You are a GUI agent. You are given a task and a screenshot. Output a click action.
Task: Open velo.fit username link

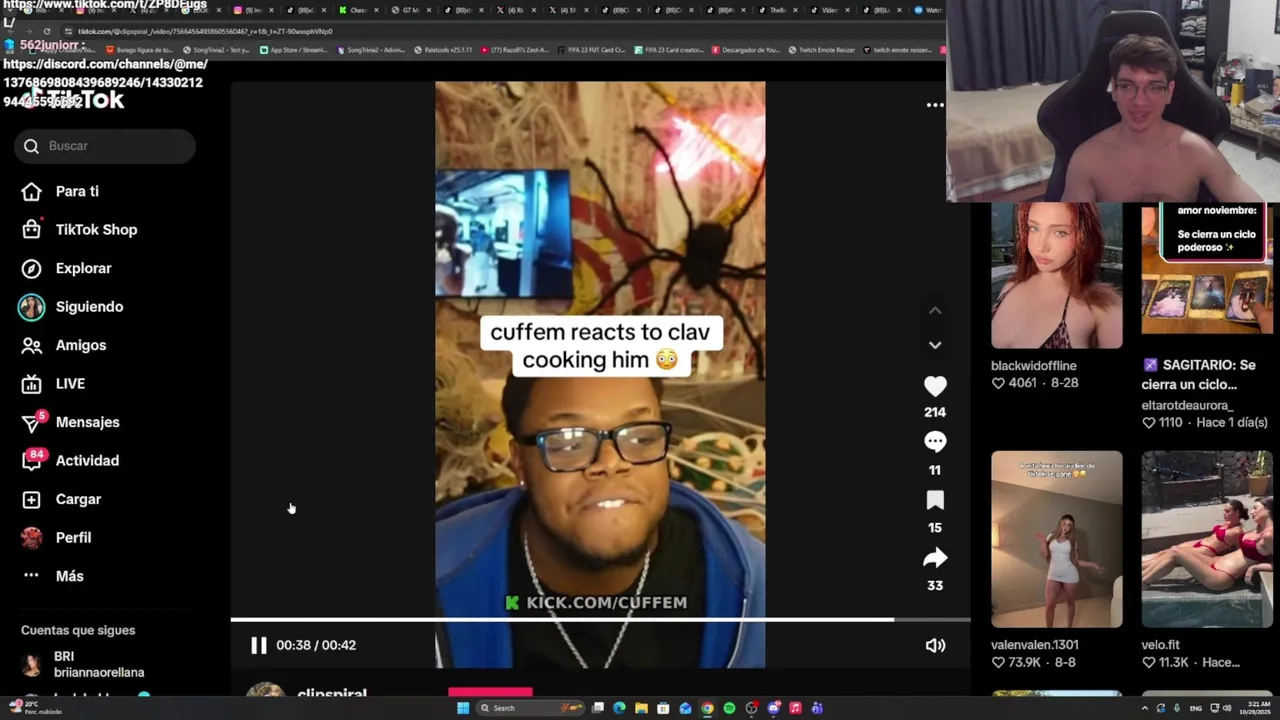click(x=1160, y=645)
